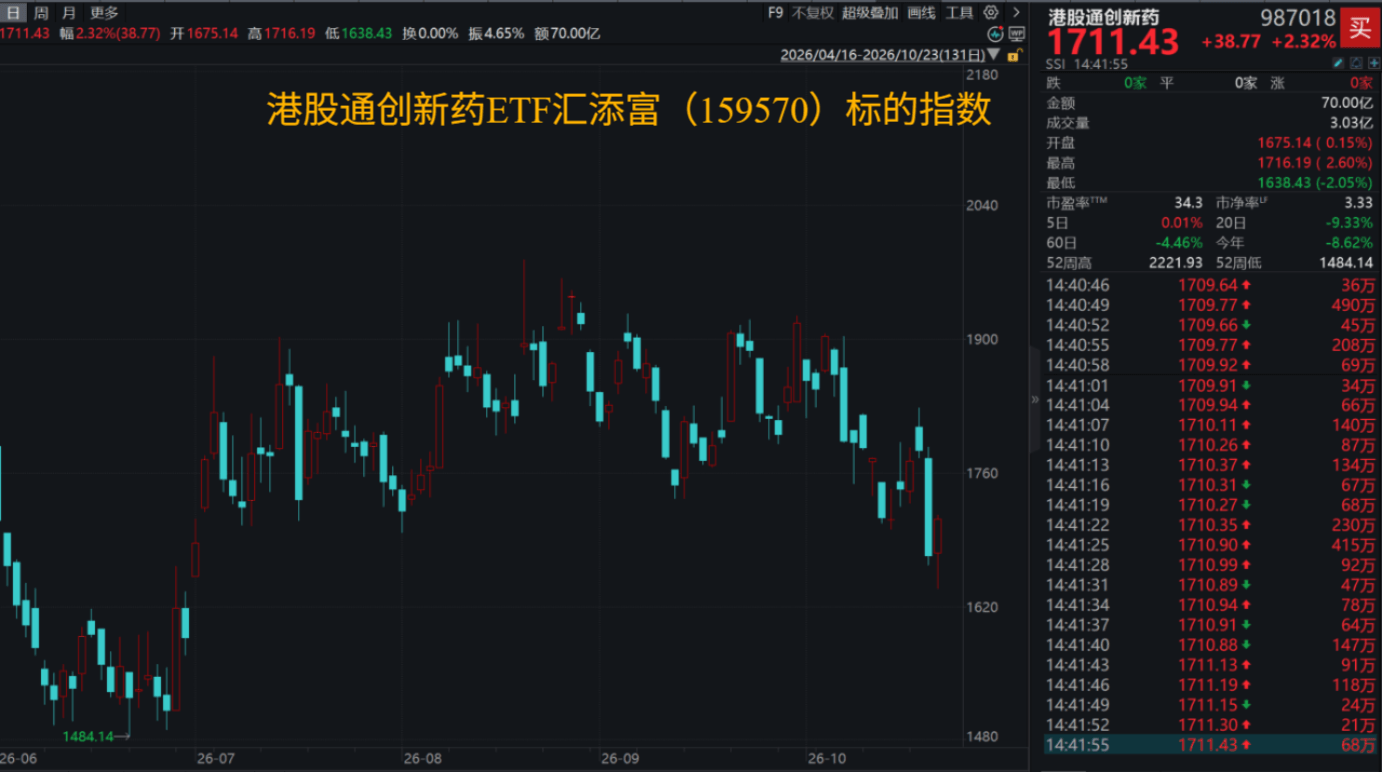Click the right arrow next to settings gear

(x=1016, y=12)
